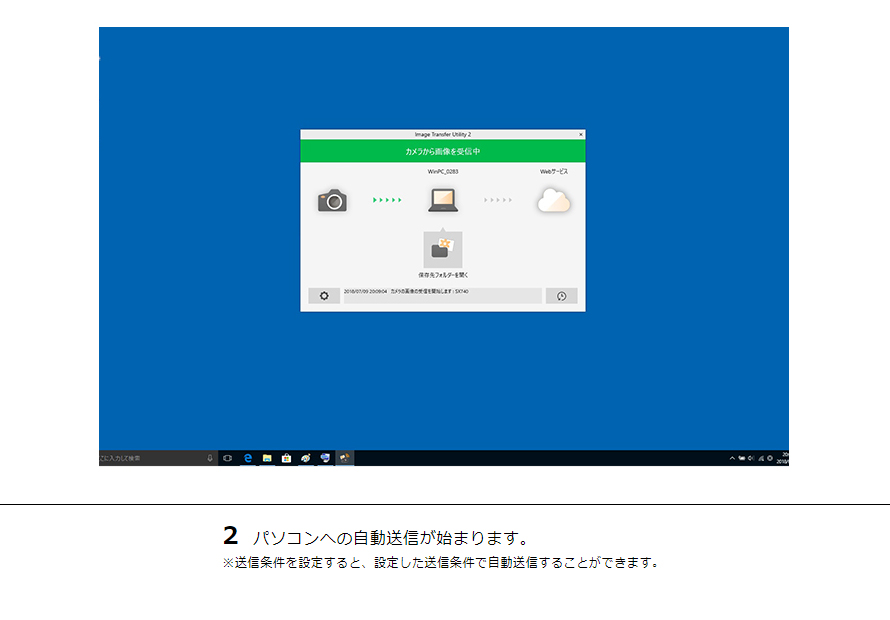This screenshot has width=890, height=620.
Task: Open Task View on the taskbar
Action: [226, 458]
